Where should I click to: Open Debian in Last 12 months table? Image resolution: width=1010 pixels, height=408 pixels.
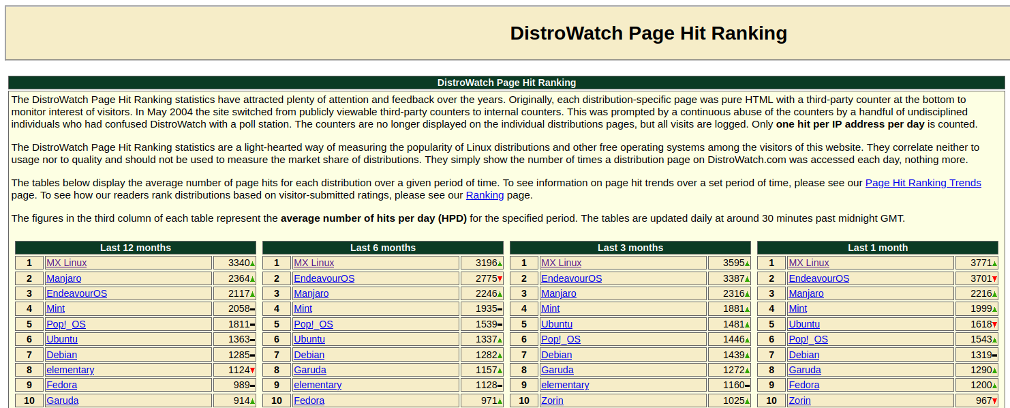62,355
